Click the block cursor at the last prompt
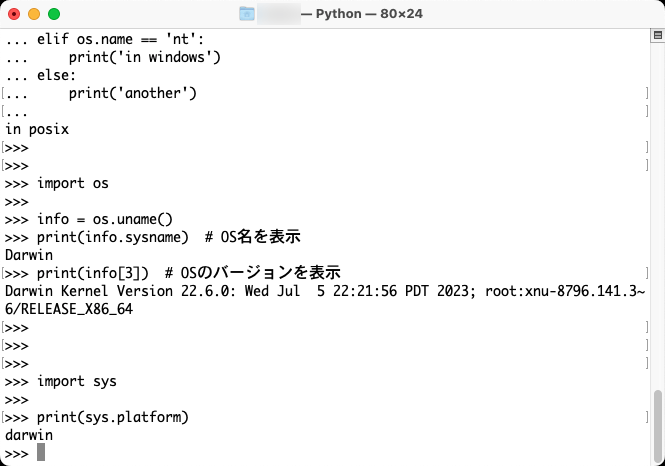 point(41,452)
